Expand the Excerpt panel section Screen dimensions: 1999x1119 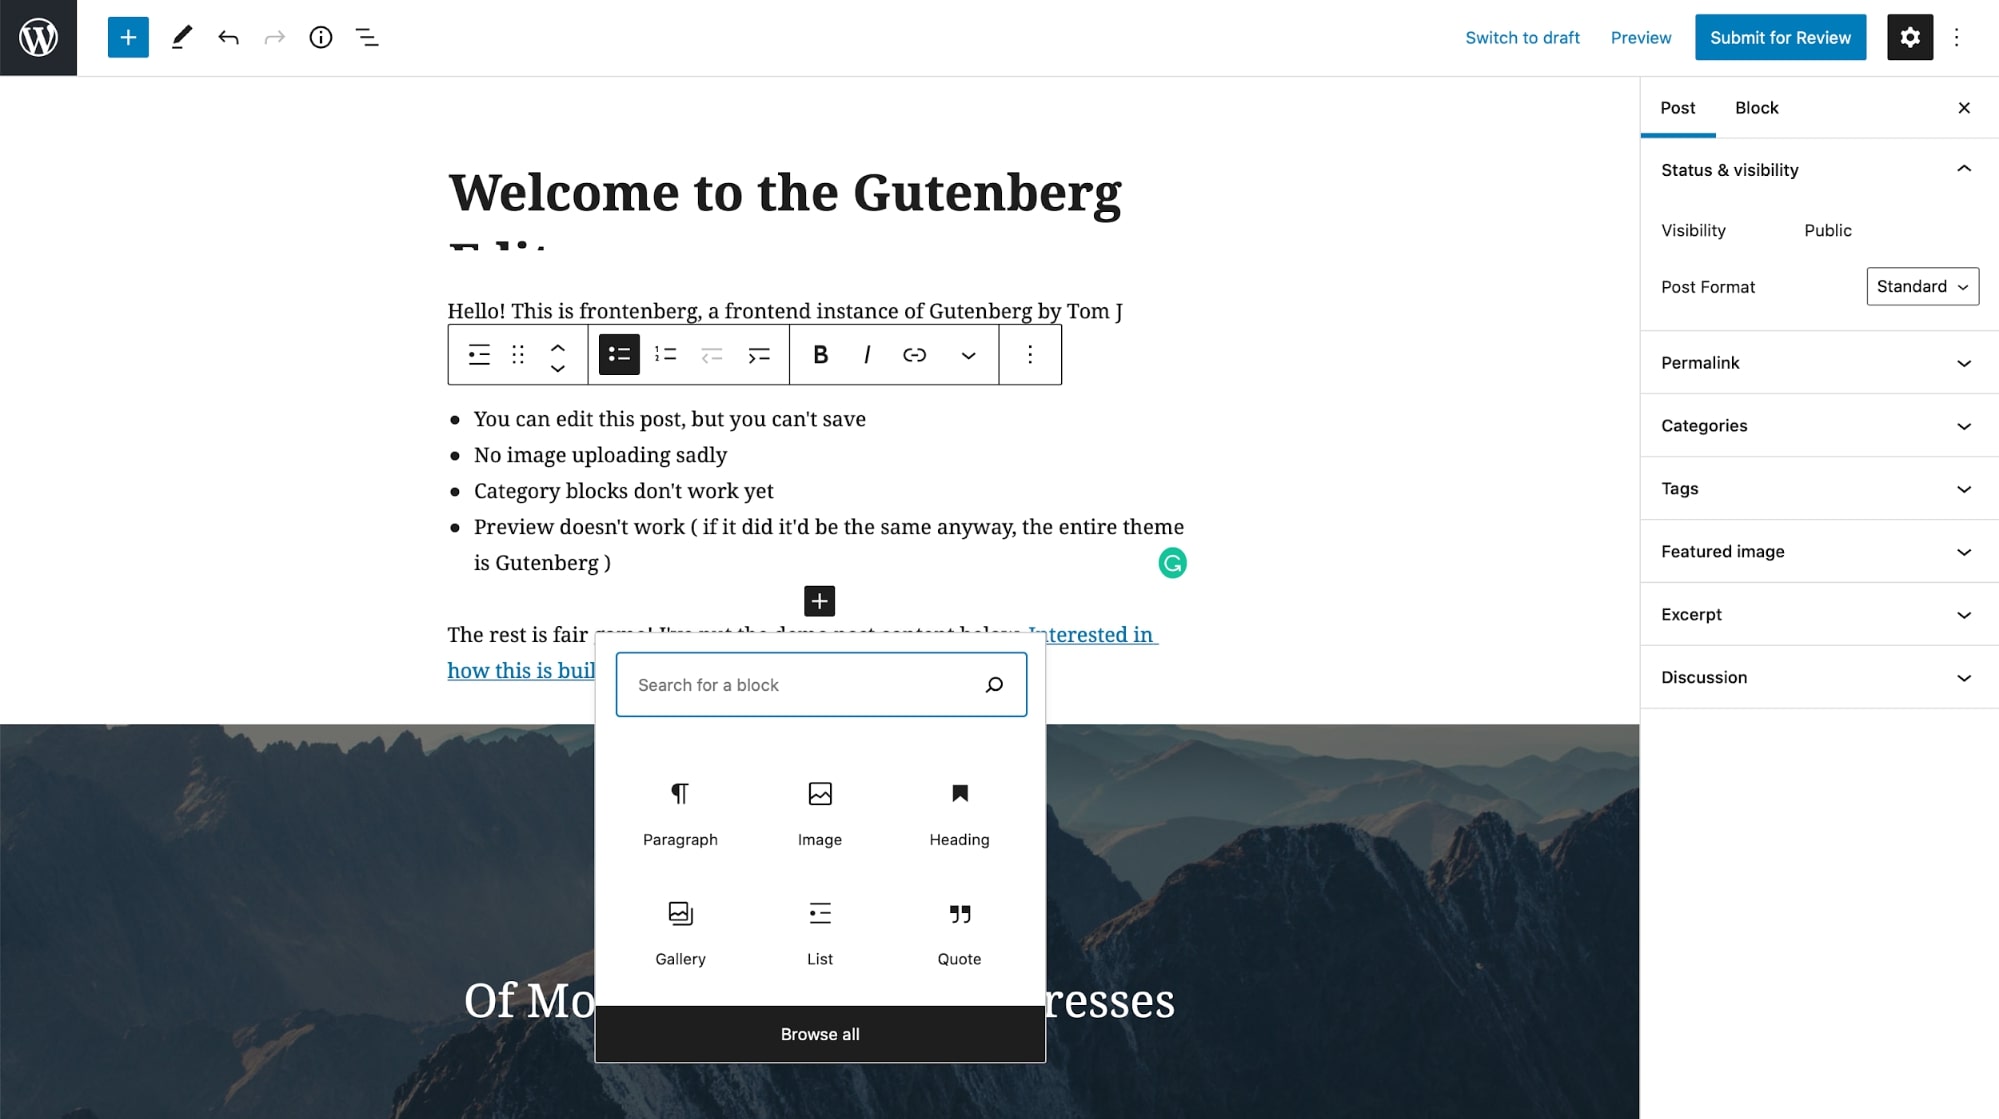tap(1816, 615)
